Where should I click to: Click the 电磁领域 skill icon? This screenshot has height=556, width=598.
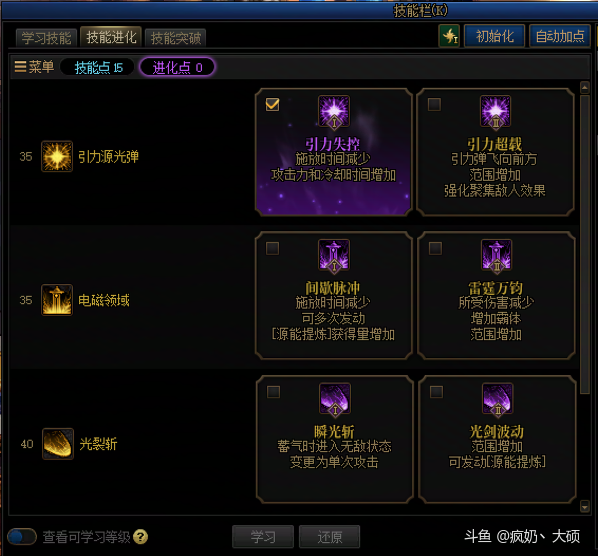[x=57, y=300]
